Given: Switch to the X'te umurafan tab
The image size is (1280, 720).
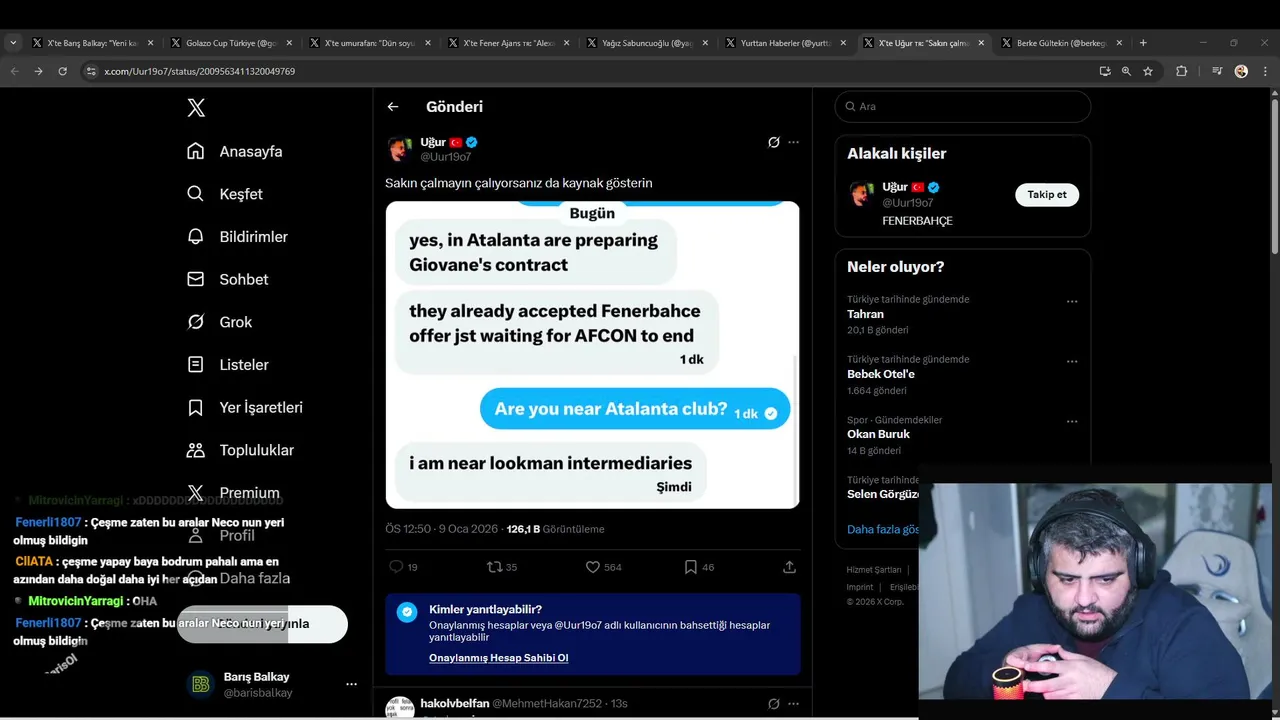Looking at the screenshot, I should pyautogui.click(x=370, y=43).
